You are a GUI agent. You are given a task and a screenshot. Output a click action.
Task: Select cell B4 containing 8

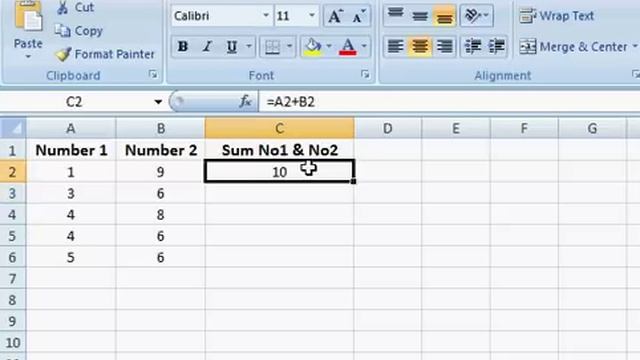pos(161,214)
